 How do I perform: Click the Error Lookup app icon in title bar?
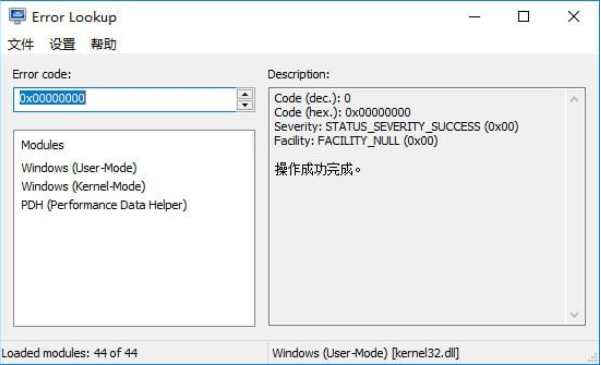pos(18,16)
